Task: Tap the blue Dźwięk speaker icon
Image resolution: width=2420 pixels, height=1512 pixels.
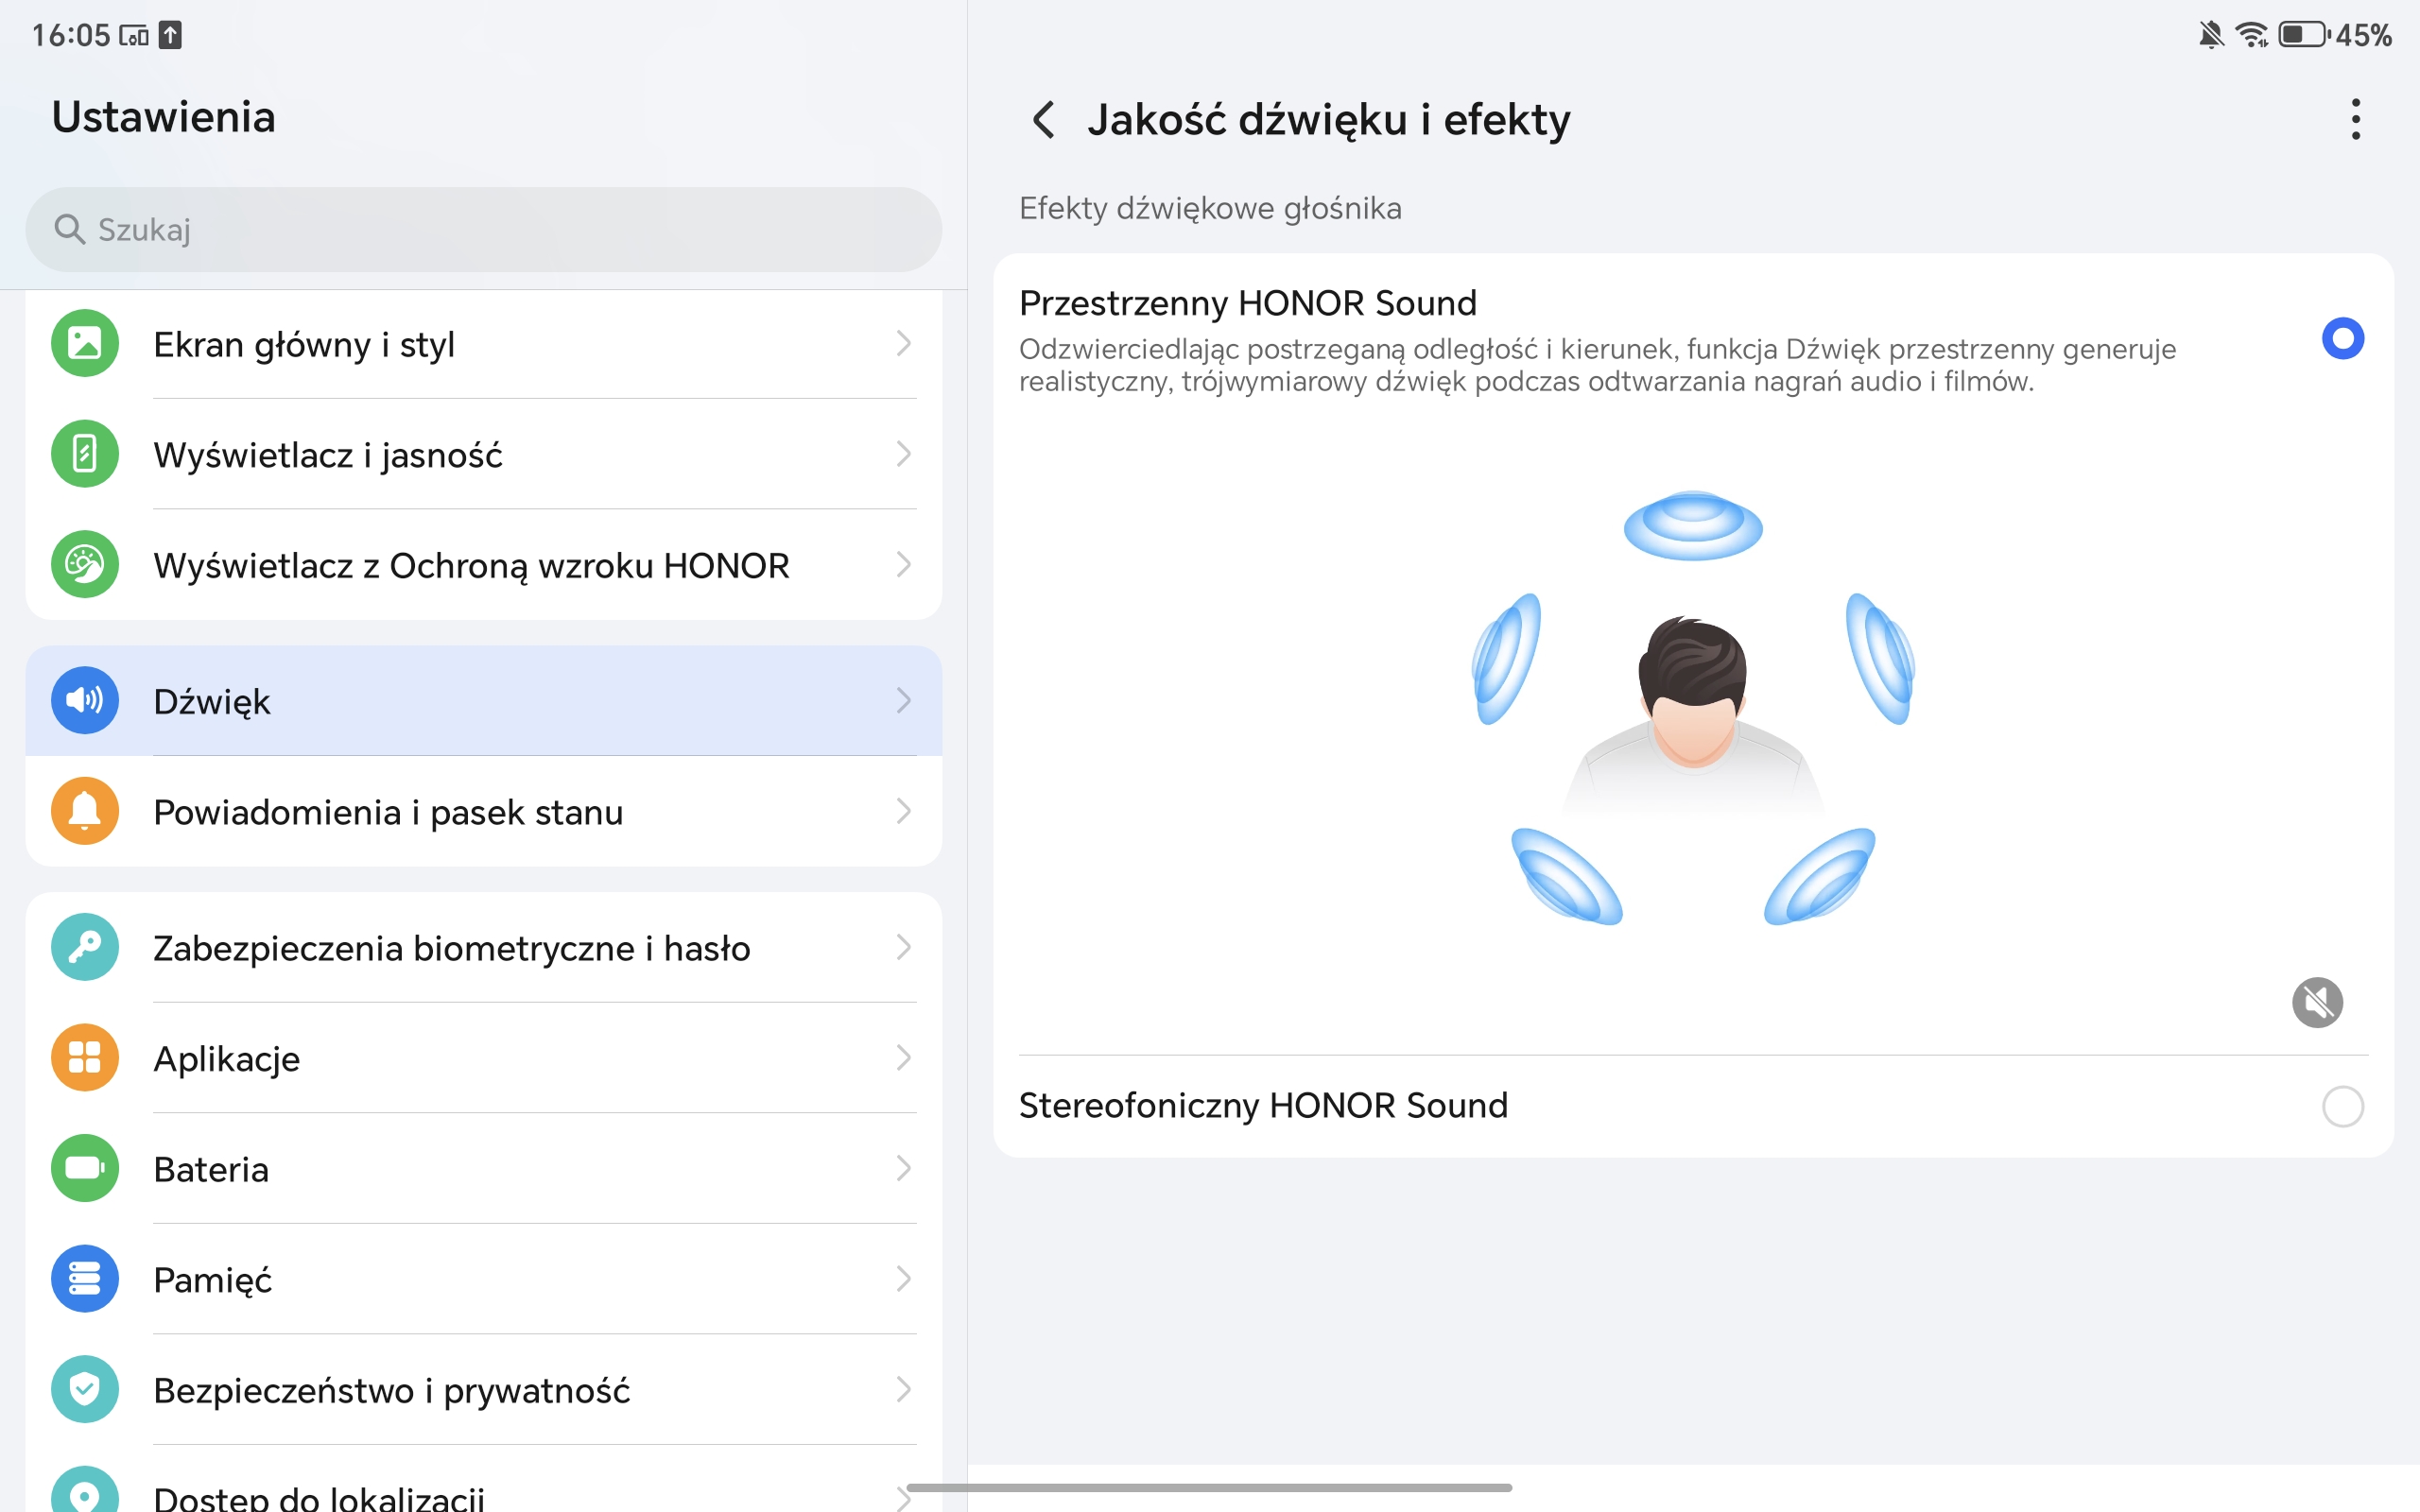Action: (85, 700)
